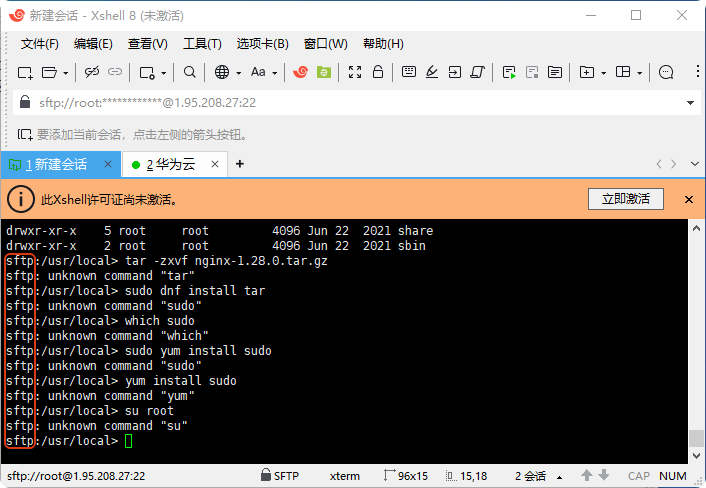Click the greyed script record icon
706x488 pixels.
(x=532, y=72)
